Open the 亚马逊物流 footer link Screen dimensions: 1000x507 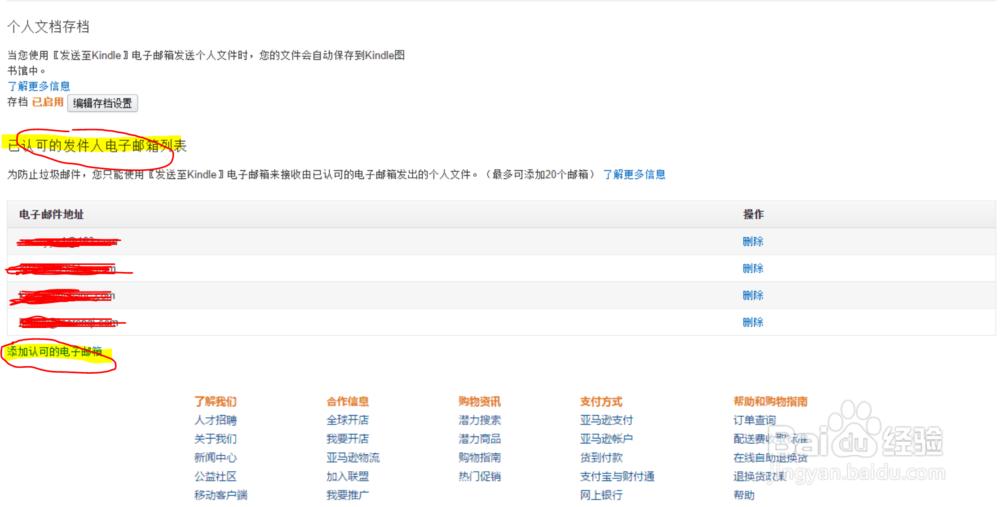click(x=353, y=458)
